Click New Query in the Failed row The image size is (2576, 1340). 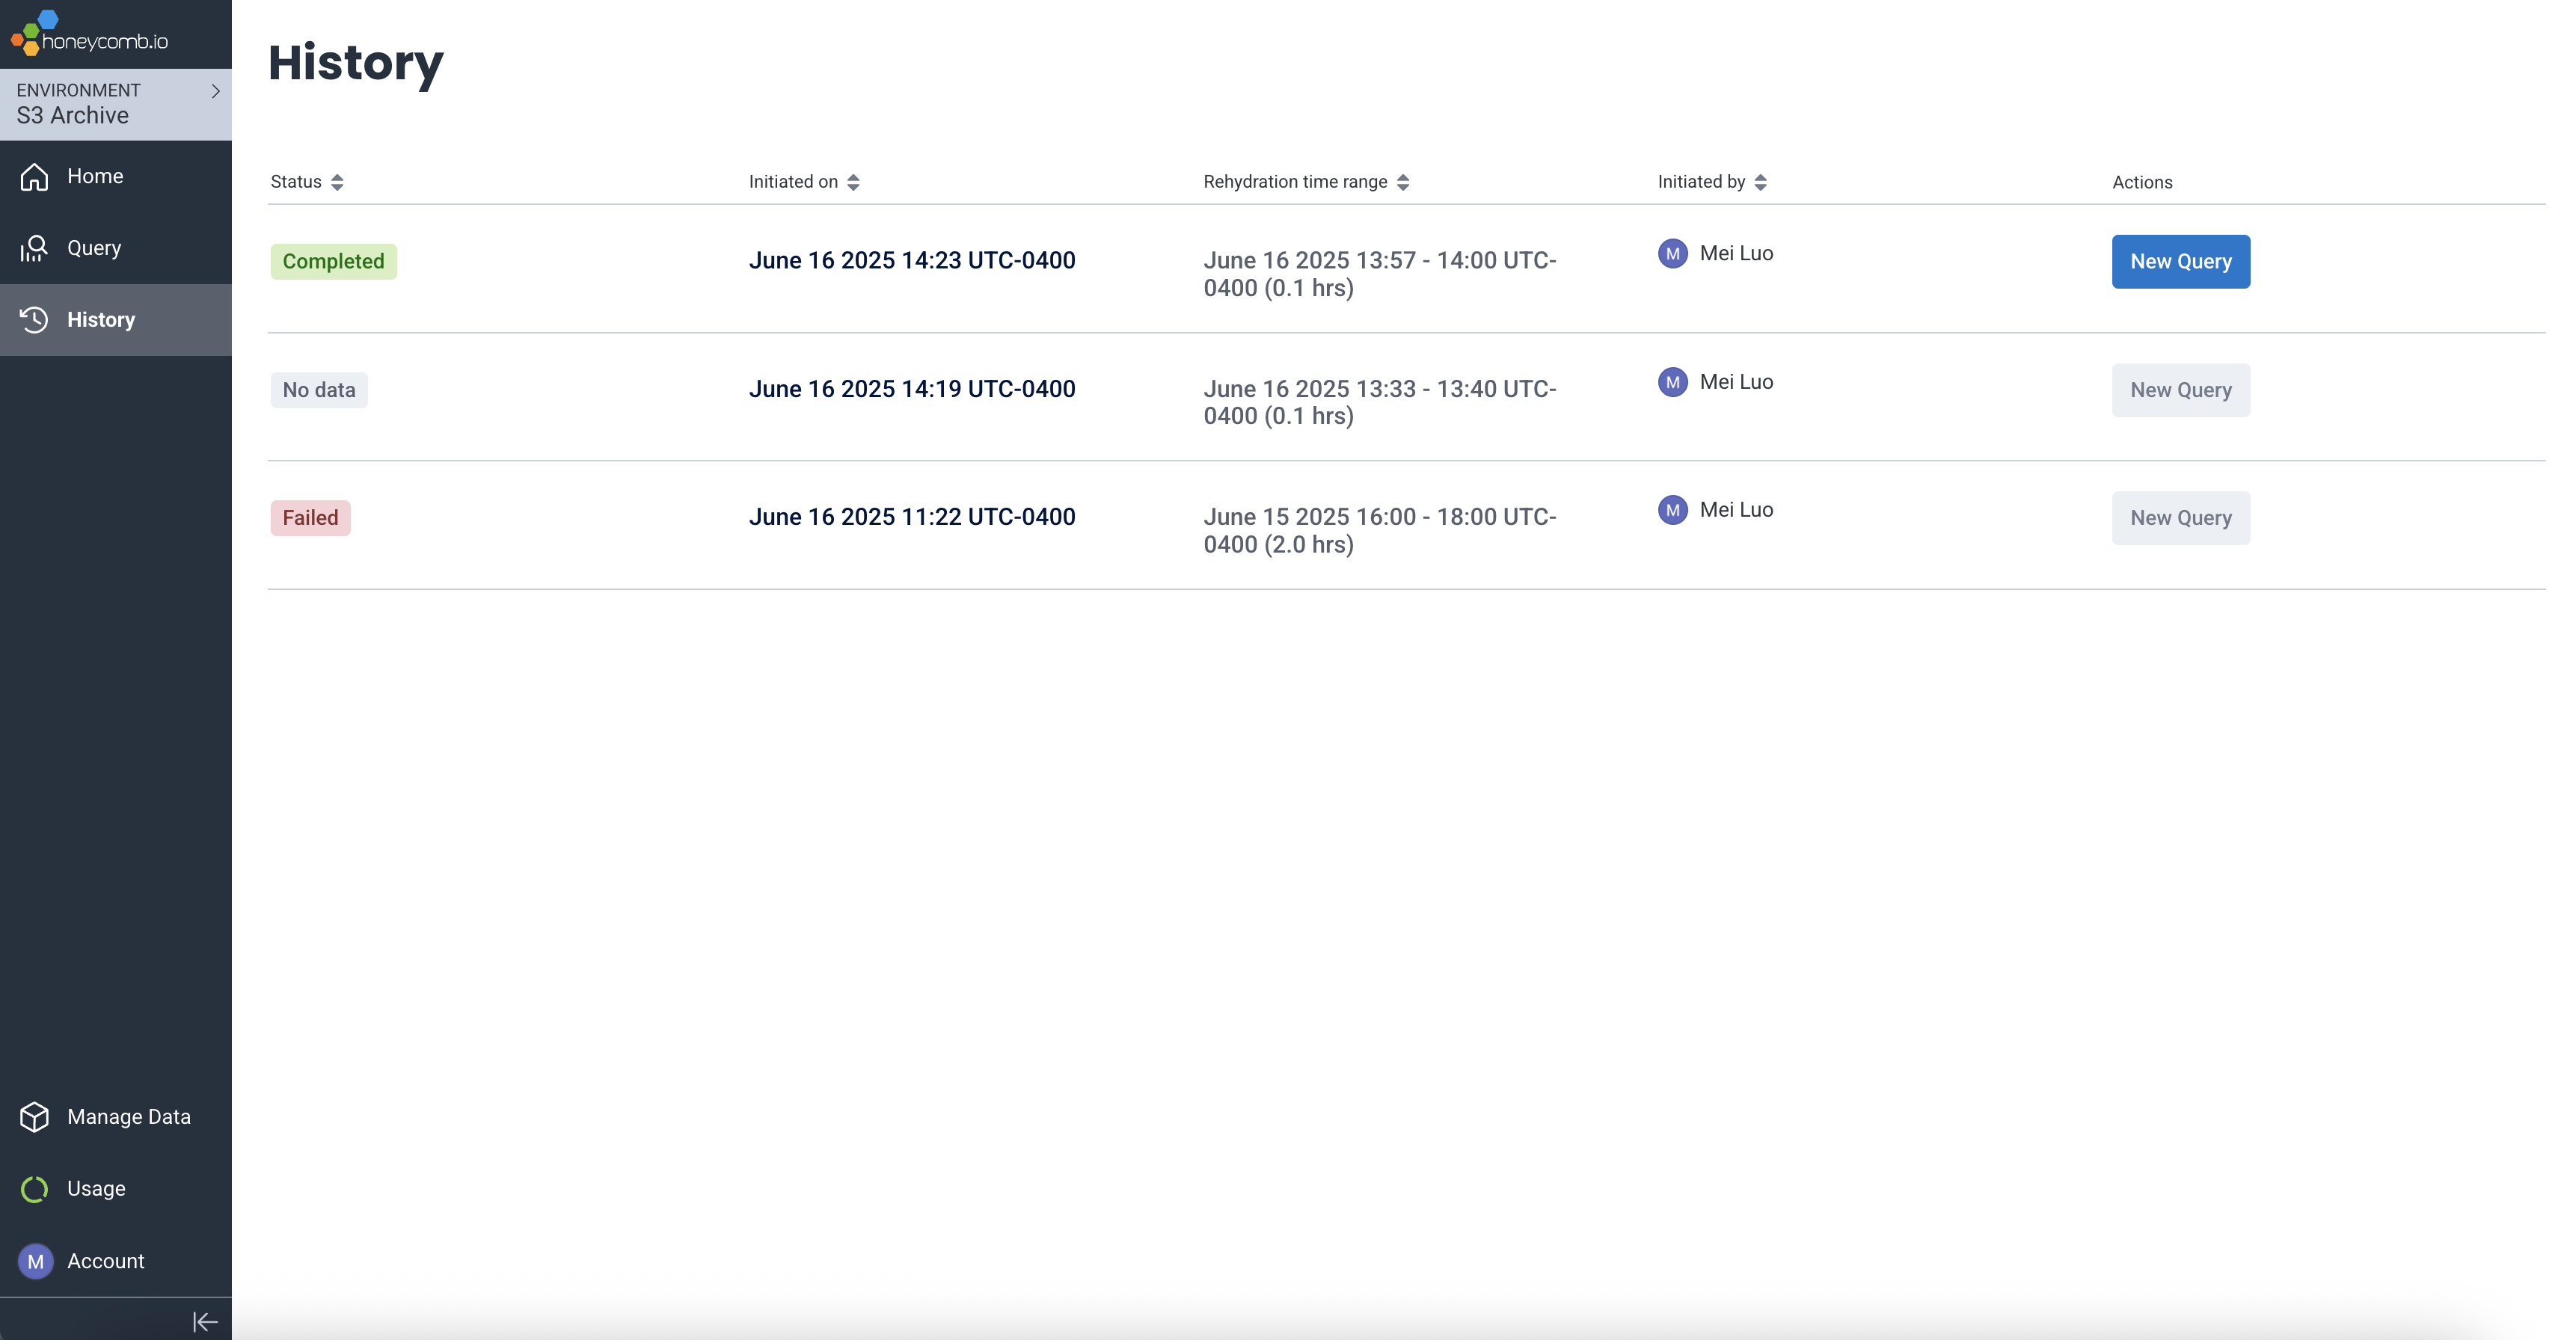(x=2181, y=518)
